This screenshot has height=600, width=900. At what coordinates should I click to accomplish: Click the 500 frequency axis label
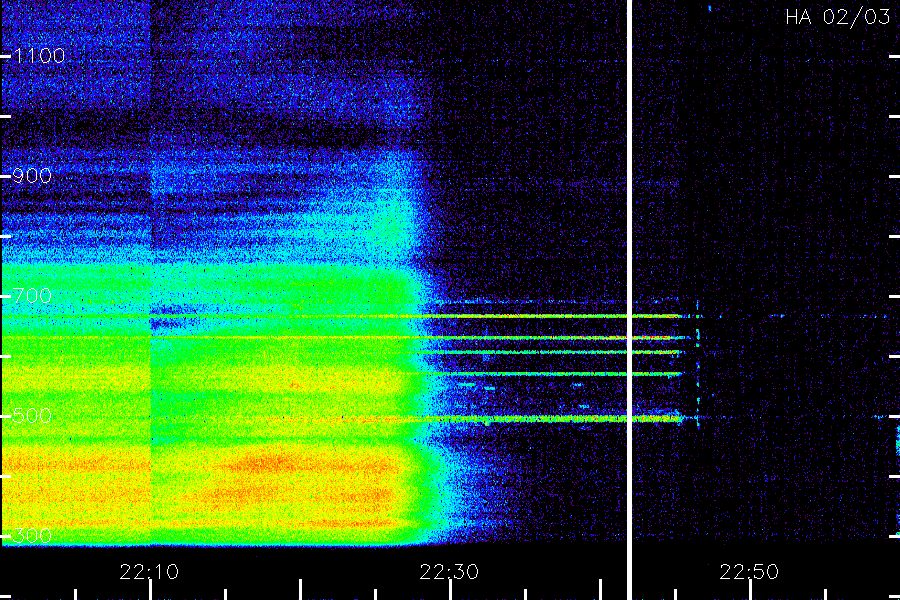pos(32,416)
